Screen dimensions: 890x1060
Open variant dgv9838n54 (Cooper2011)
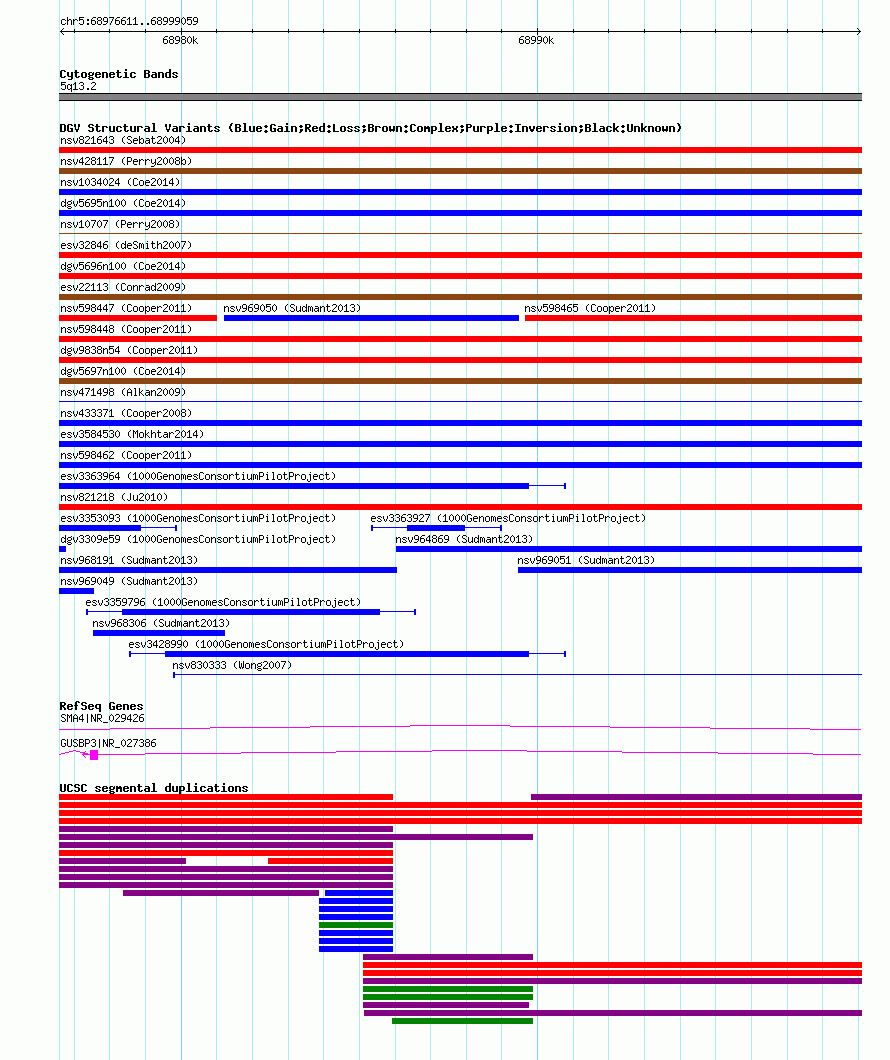(x=129, y=350)
